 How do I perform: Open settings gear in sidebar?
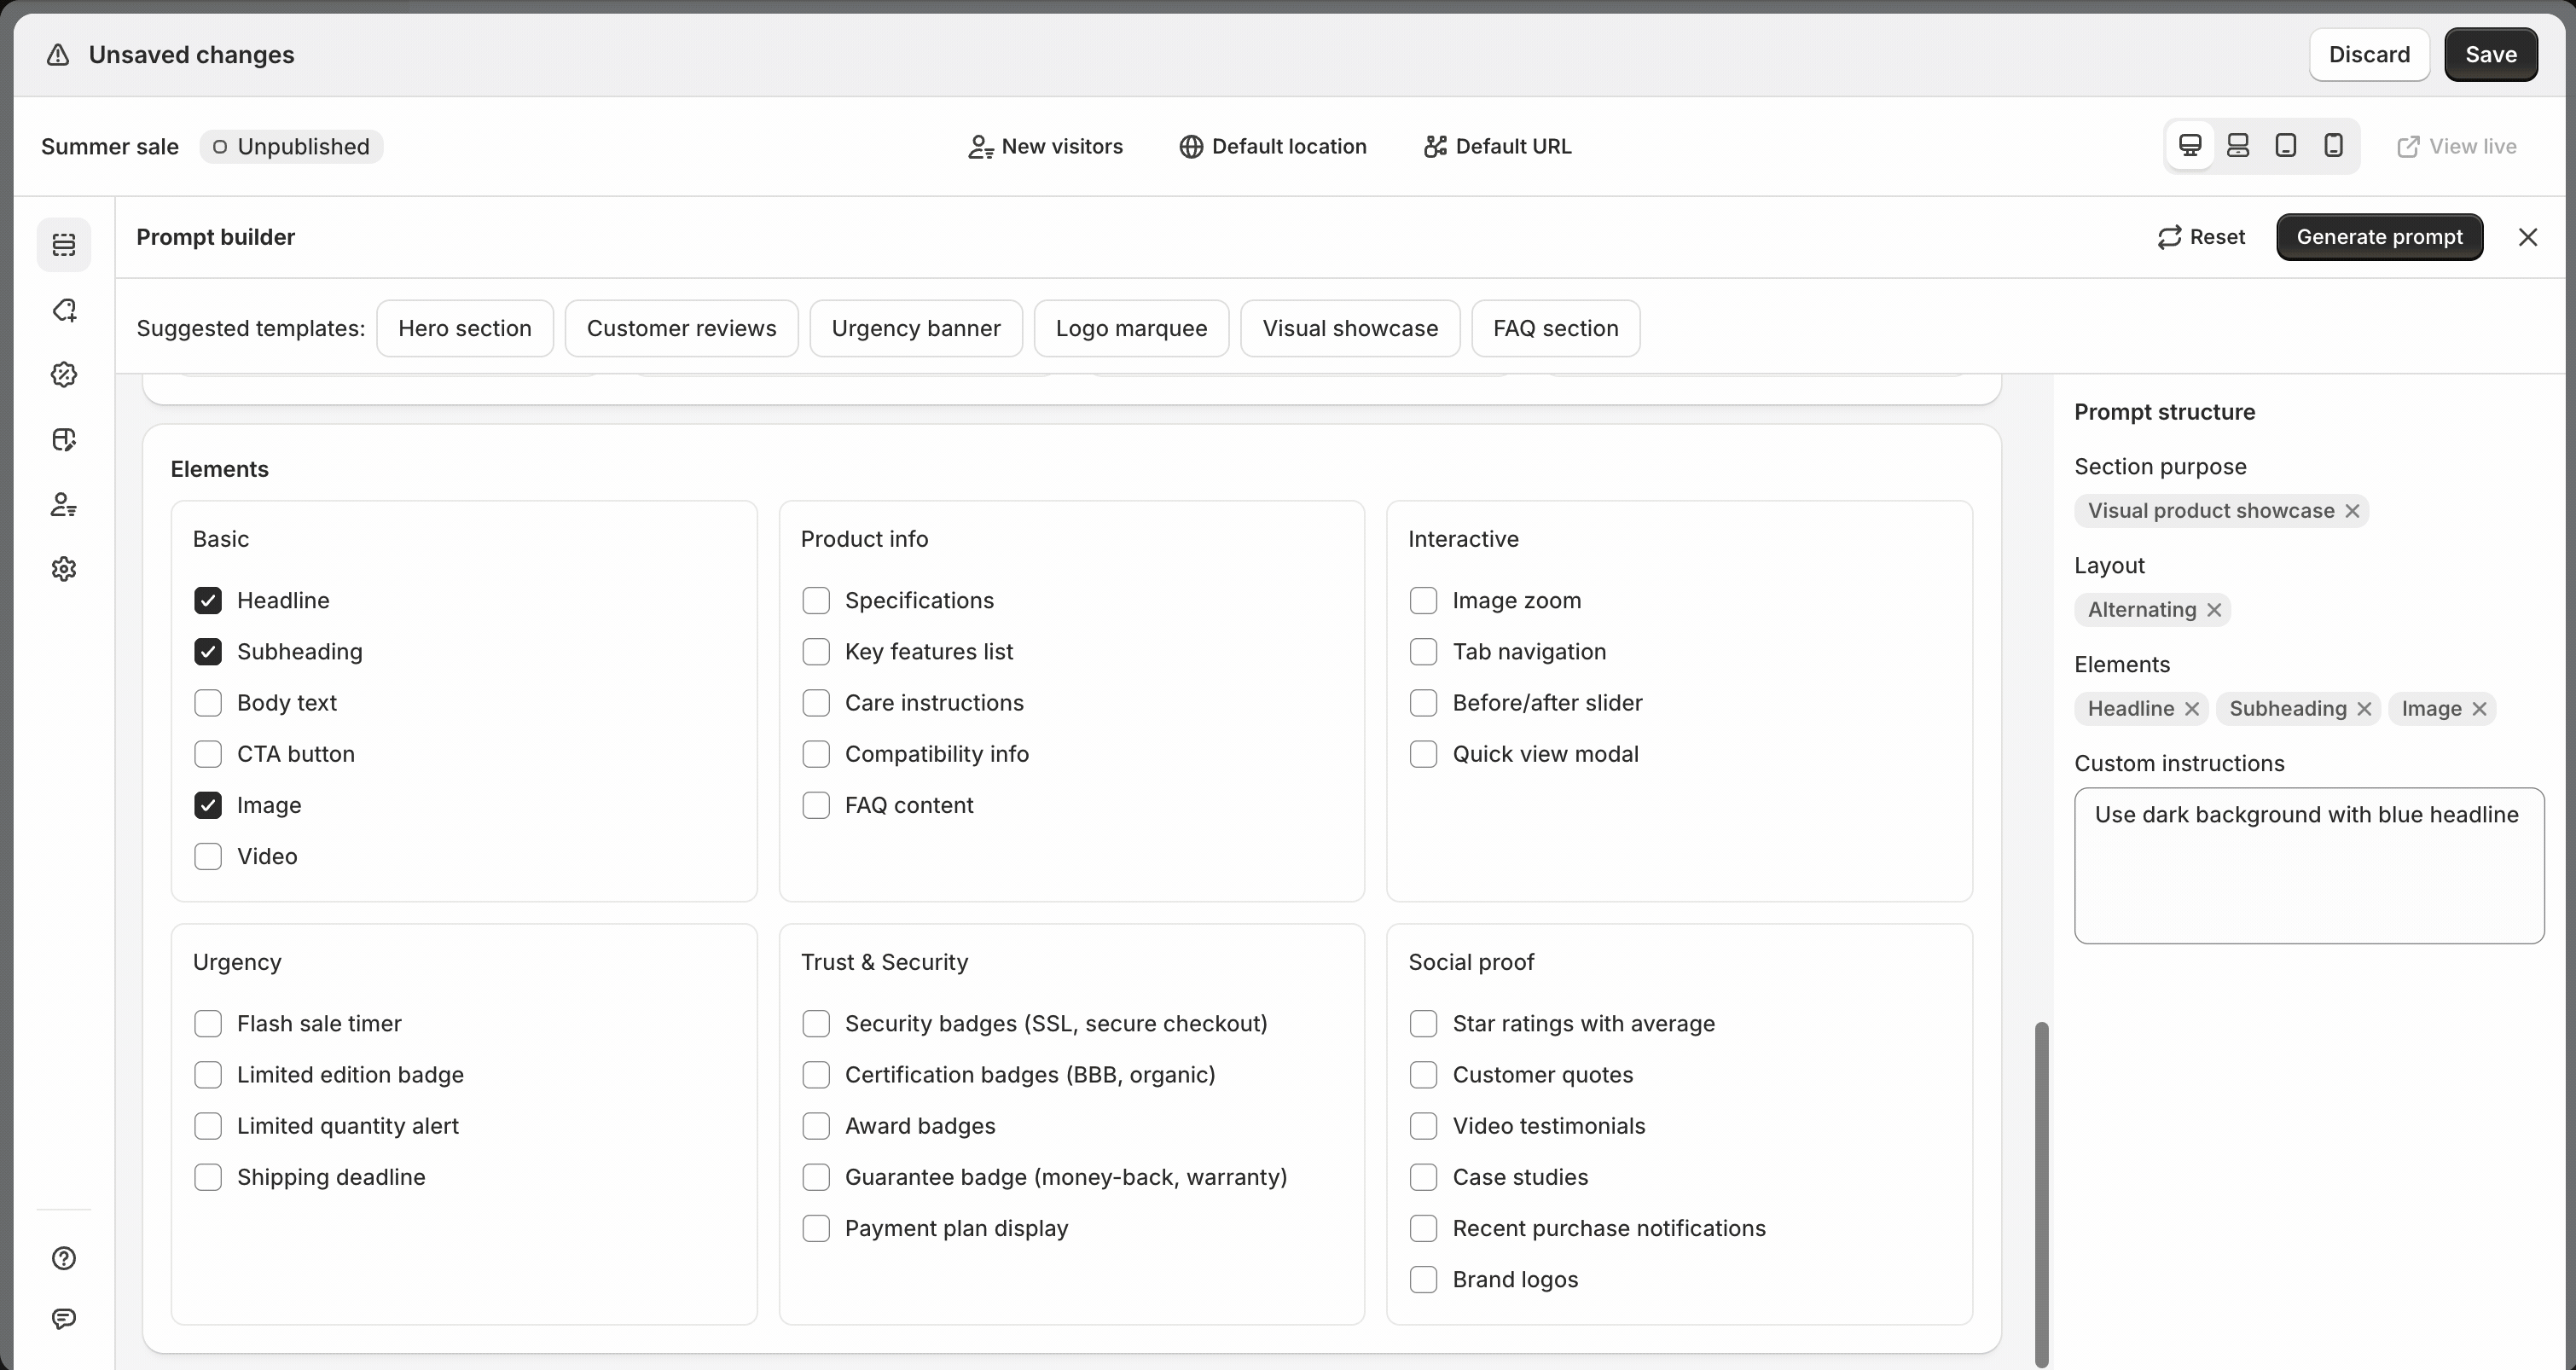pyautogui.click(x=64, y=569)
